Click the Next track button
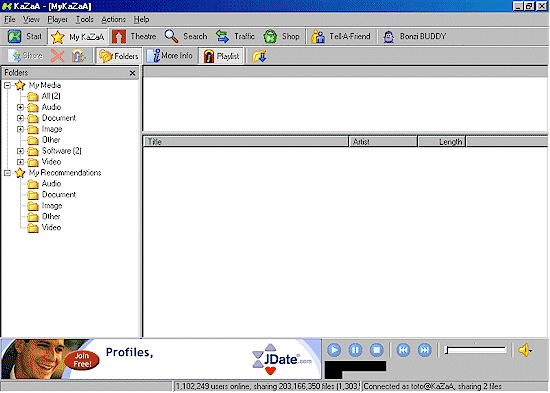Screen dimensions: 550x393 pyautogui.click(x=424, y=350)
